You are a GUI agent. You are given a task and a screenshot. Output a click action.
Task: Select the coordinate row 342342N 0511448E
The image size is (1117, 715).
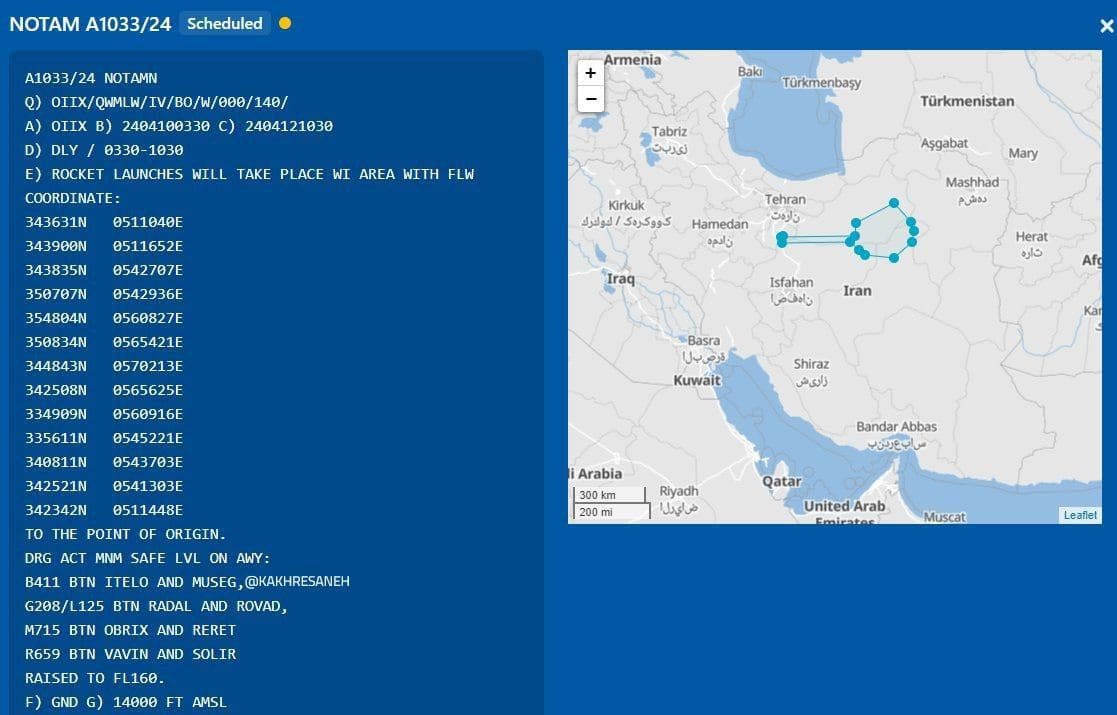click(104, 511)
